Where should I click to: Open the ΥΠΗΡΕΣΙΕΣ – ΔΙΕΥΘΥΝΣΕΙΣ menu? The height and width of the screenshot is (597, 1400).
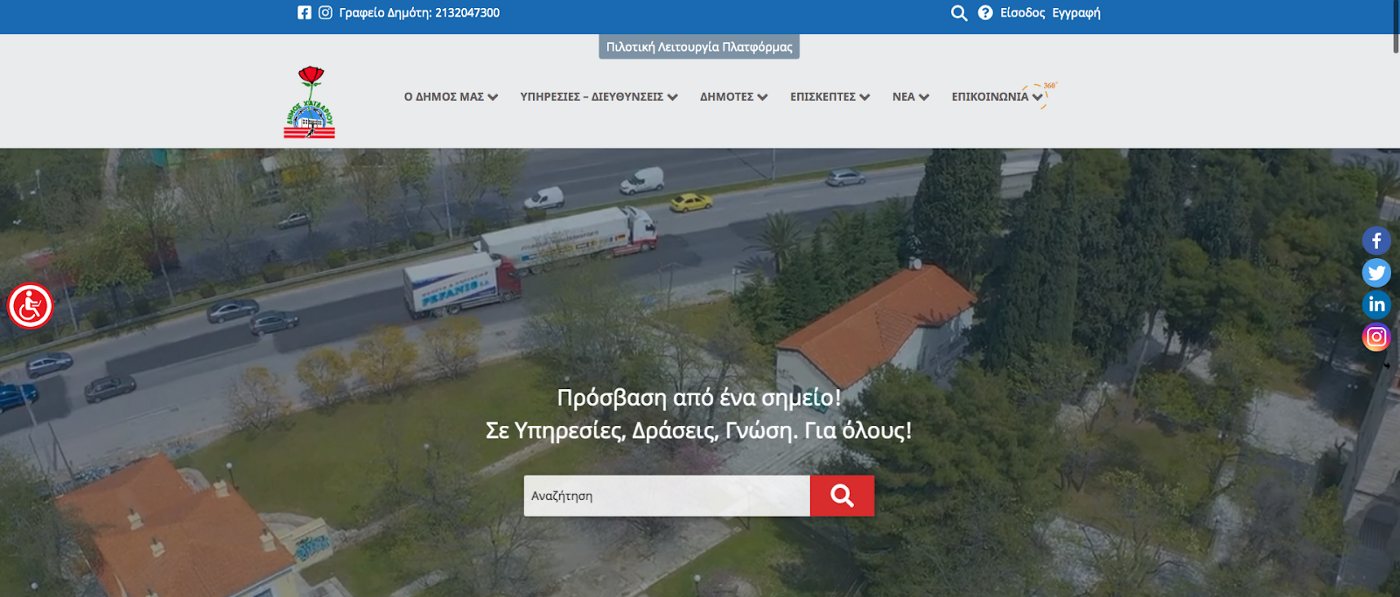point(592,97)
